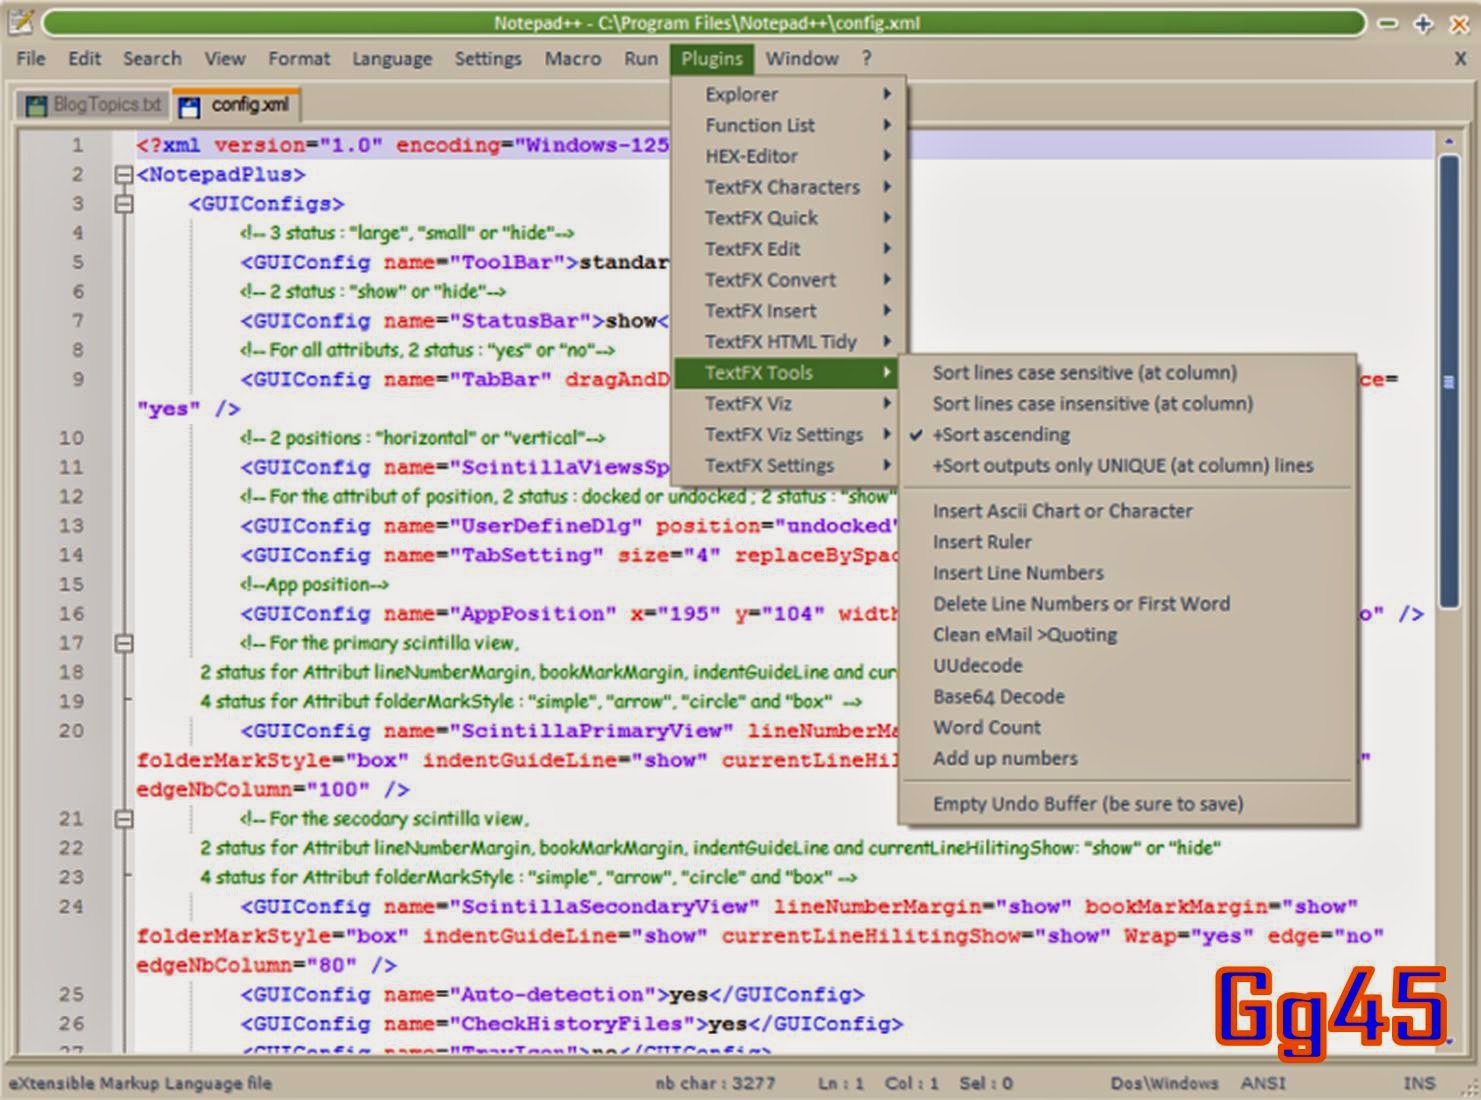Click the config.xml tab save icon
This screenshot has height=1100, width=1481.
[189, 105]
